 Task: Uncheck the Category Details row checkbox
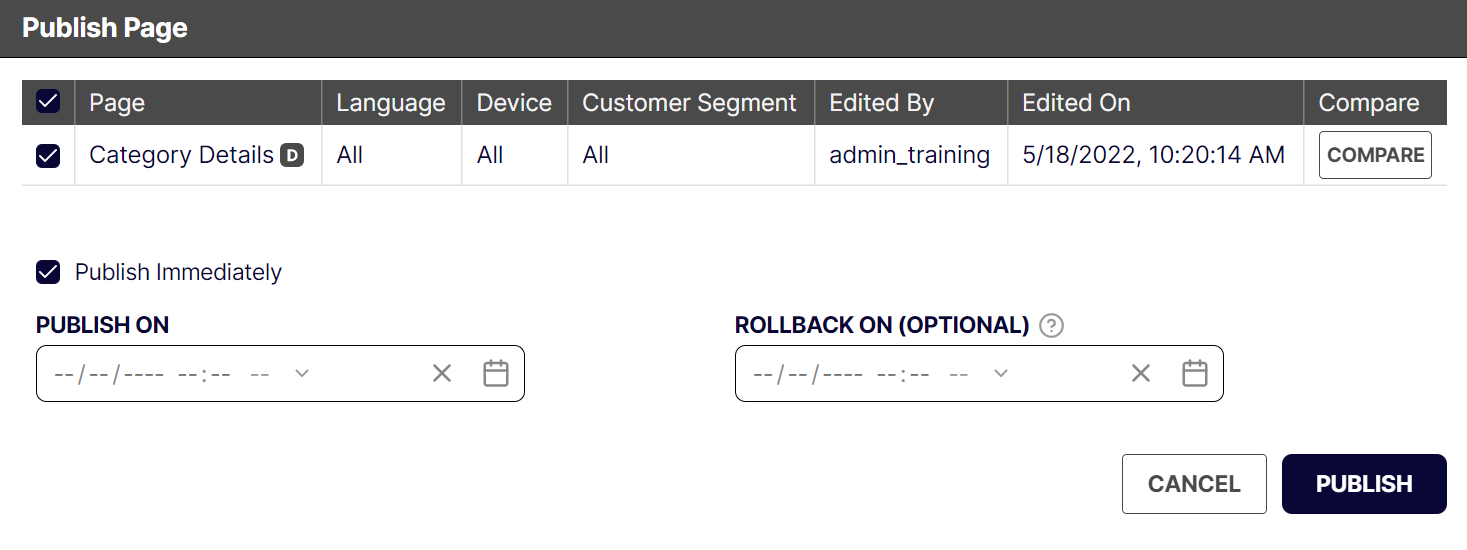tap(48, 155)
